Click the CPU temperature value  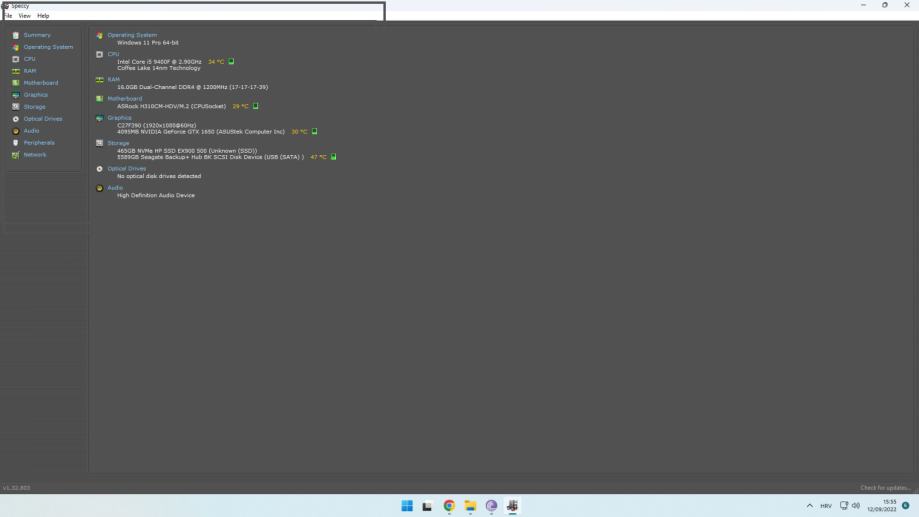216,62
